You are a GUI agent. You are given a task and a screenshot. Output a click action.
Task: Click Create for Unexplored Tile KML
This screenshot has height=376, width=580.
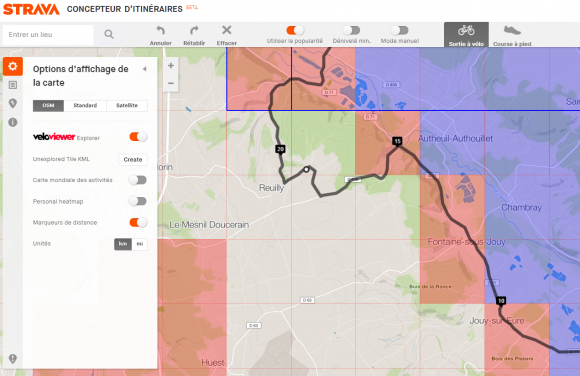coord(133,160)
